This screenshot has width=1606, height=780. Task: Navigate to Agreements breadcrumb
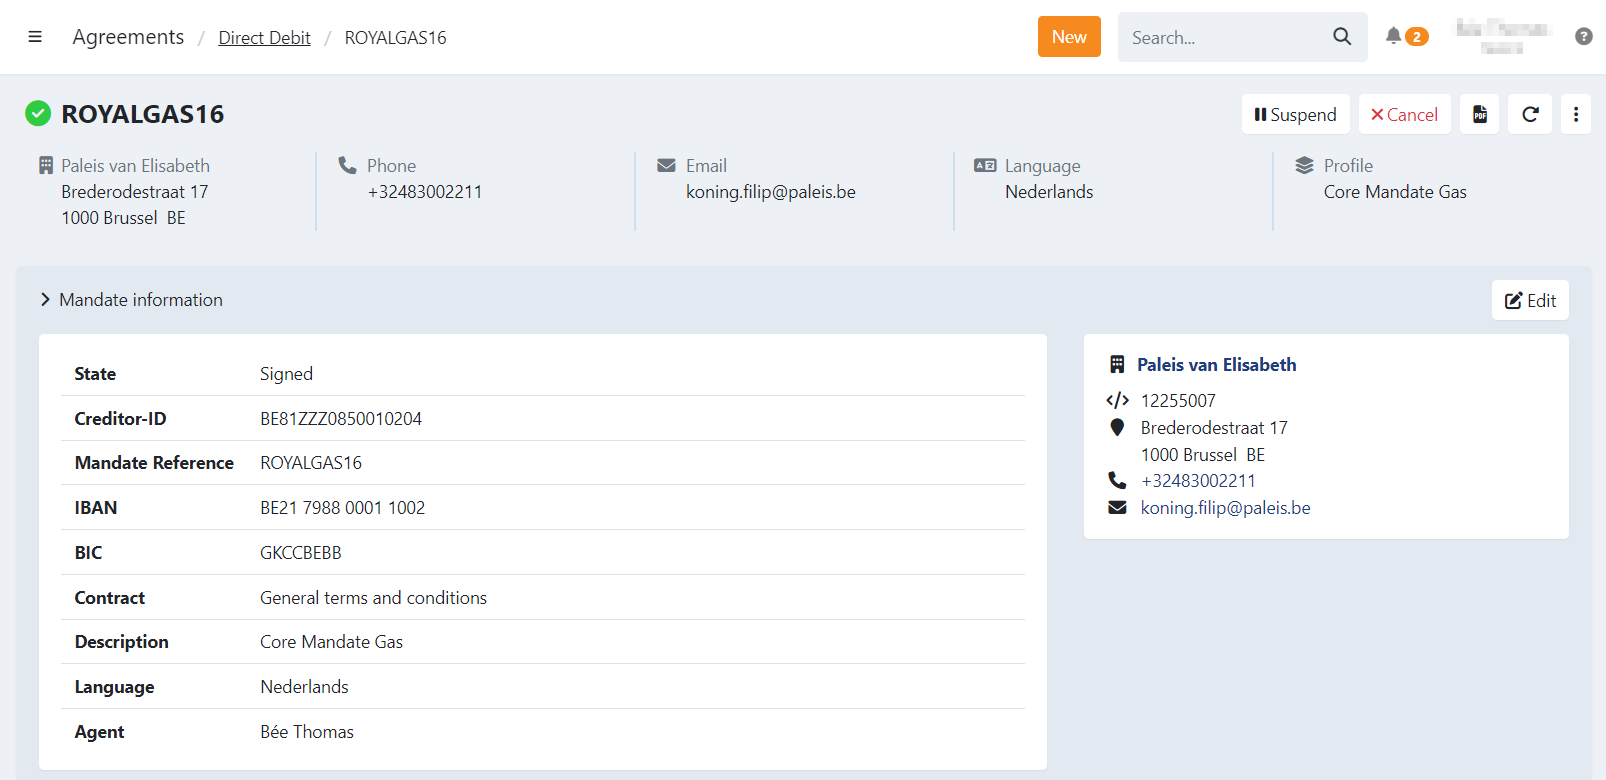[128, 37]
